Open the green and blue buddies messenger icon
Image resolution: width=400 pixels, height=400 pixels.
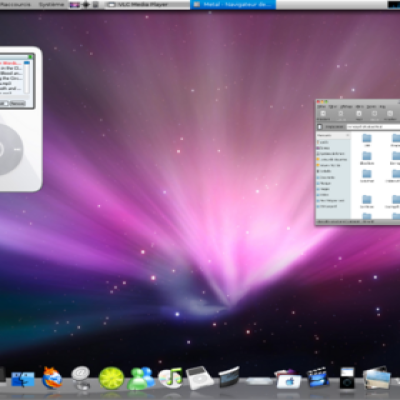[x=141, y=378]
